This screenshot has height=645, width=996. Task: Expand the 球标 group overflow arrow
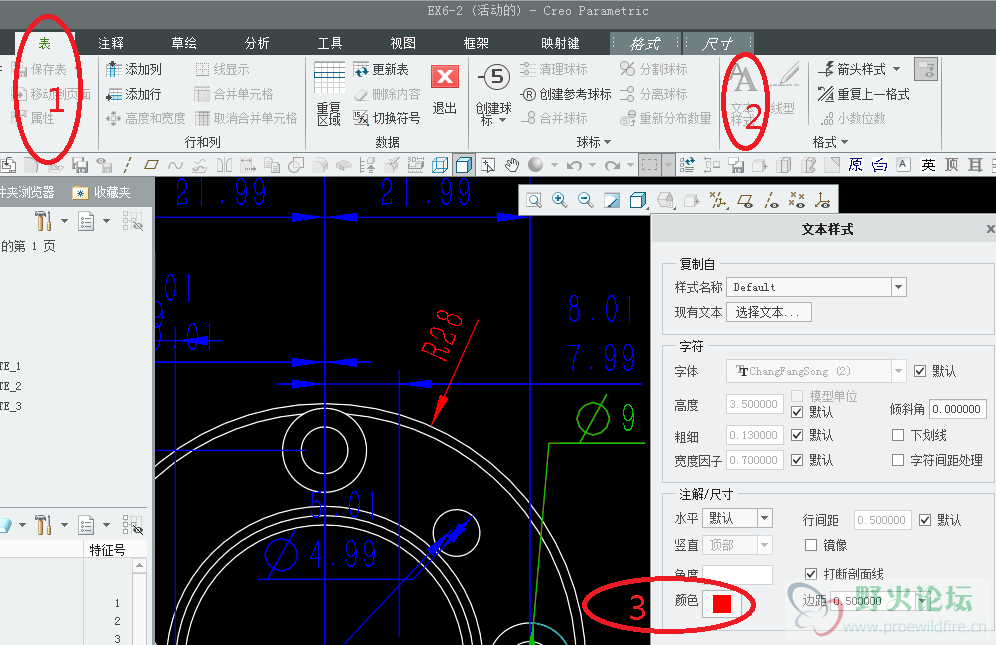pos(608,142)
